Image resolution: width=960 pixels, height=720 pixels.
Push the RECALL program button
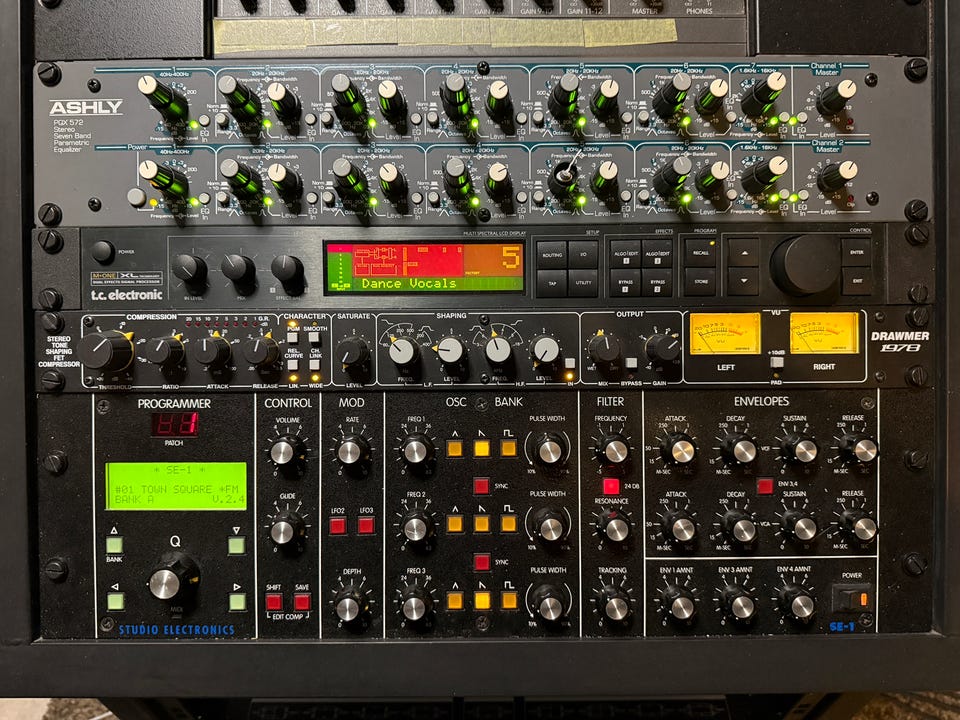(x=700, y=252)
